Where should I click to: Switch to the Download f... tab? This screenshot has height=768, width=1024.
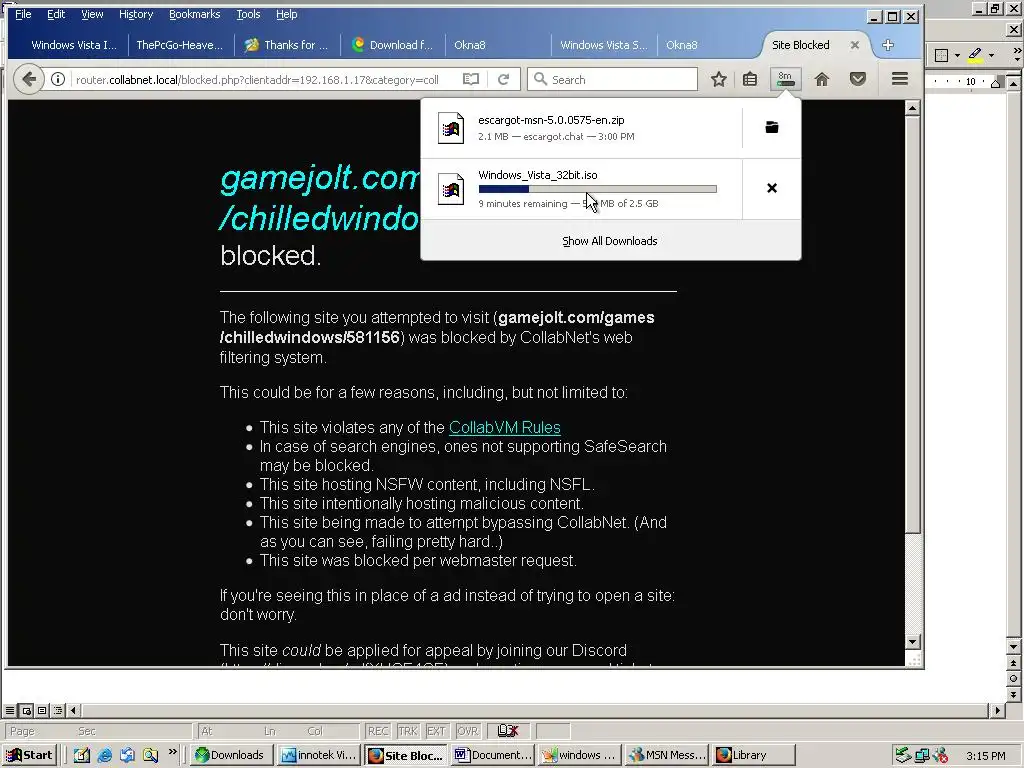coord(392,44)
